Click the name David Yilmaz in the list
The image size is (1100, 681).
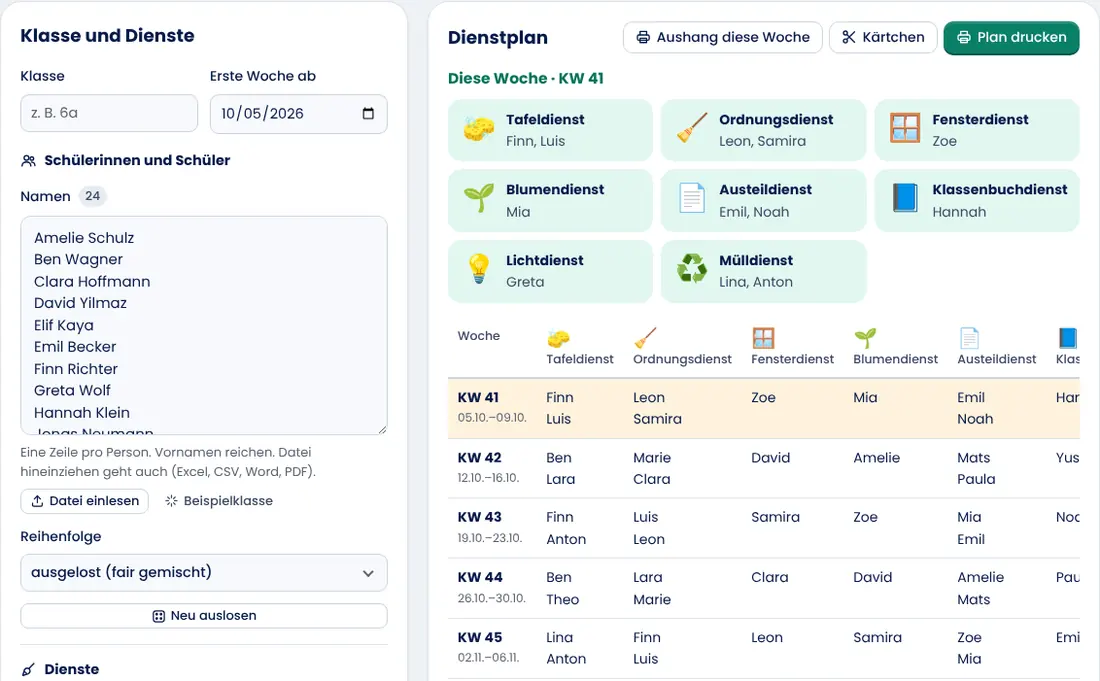(81, 303)
